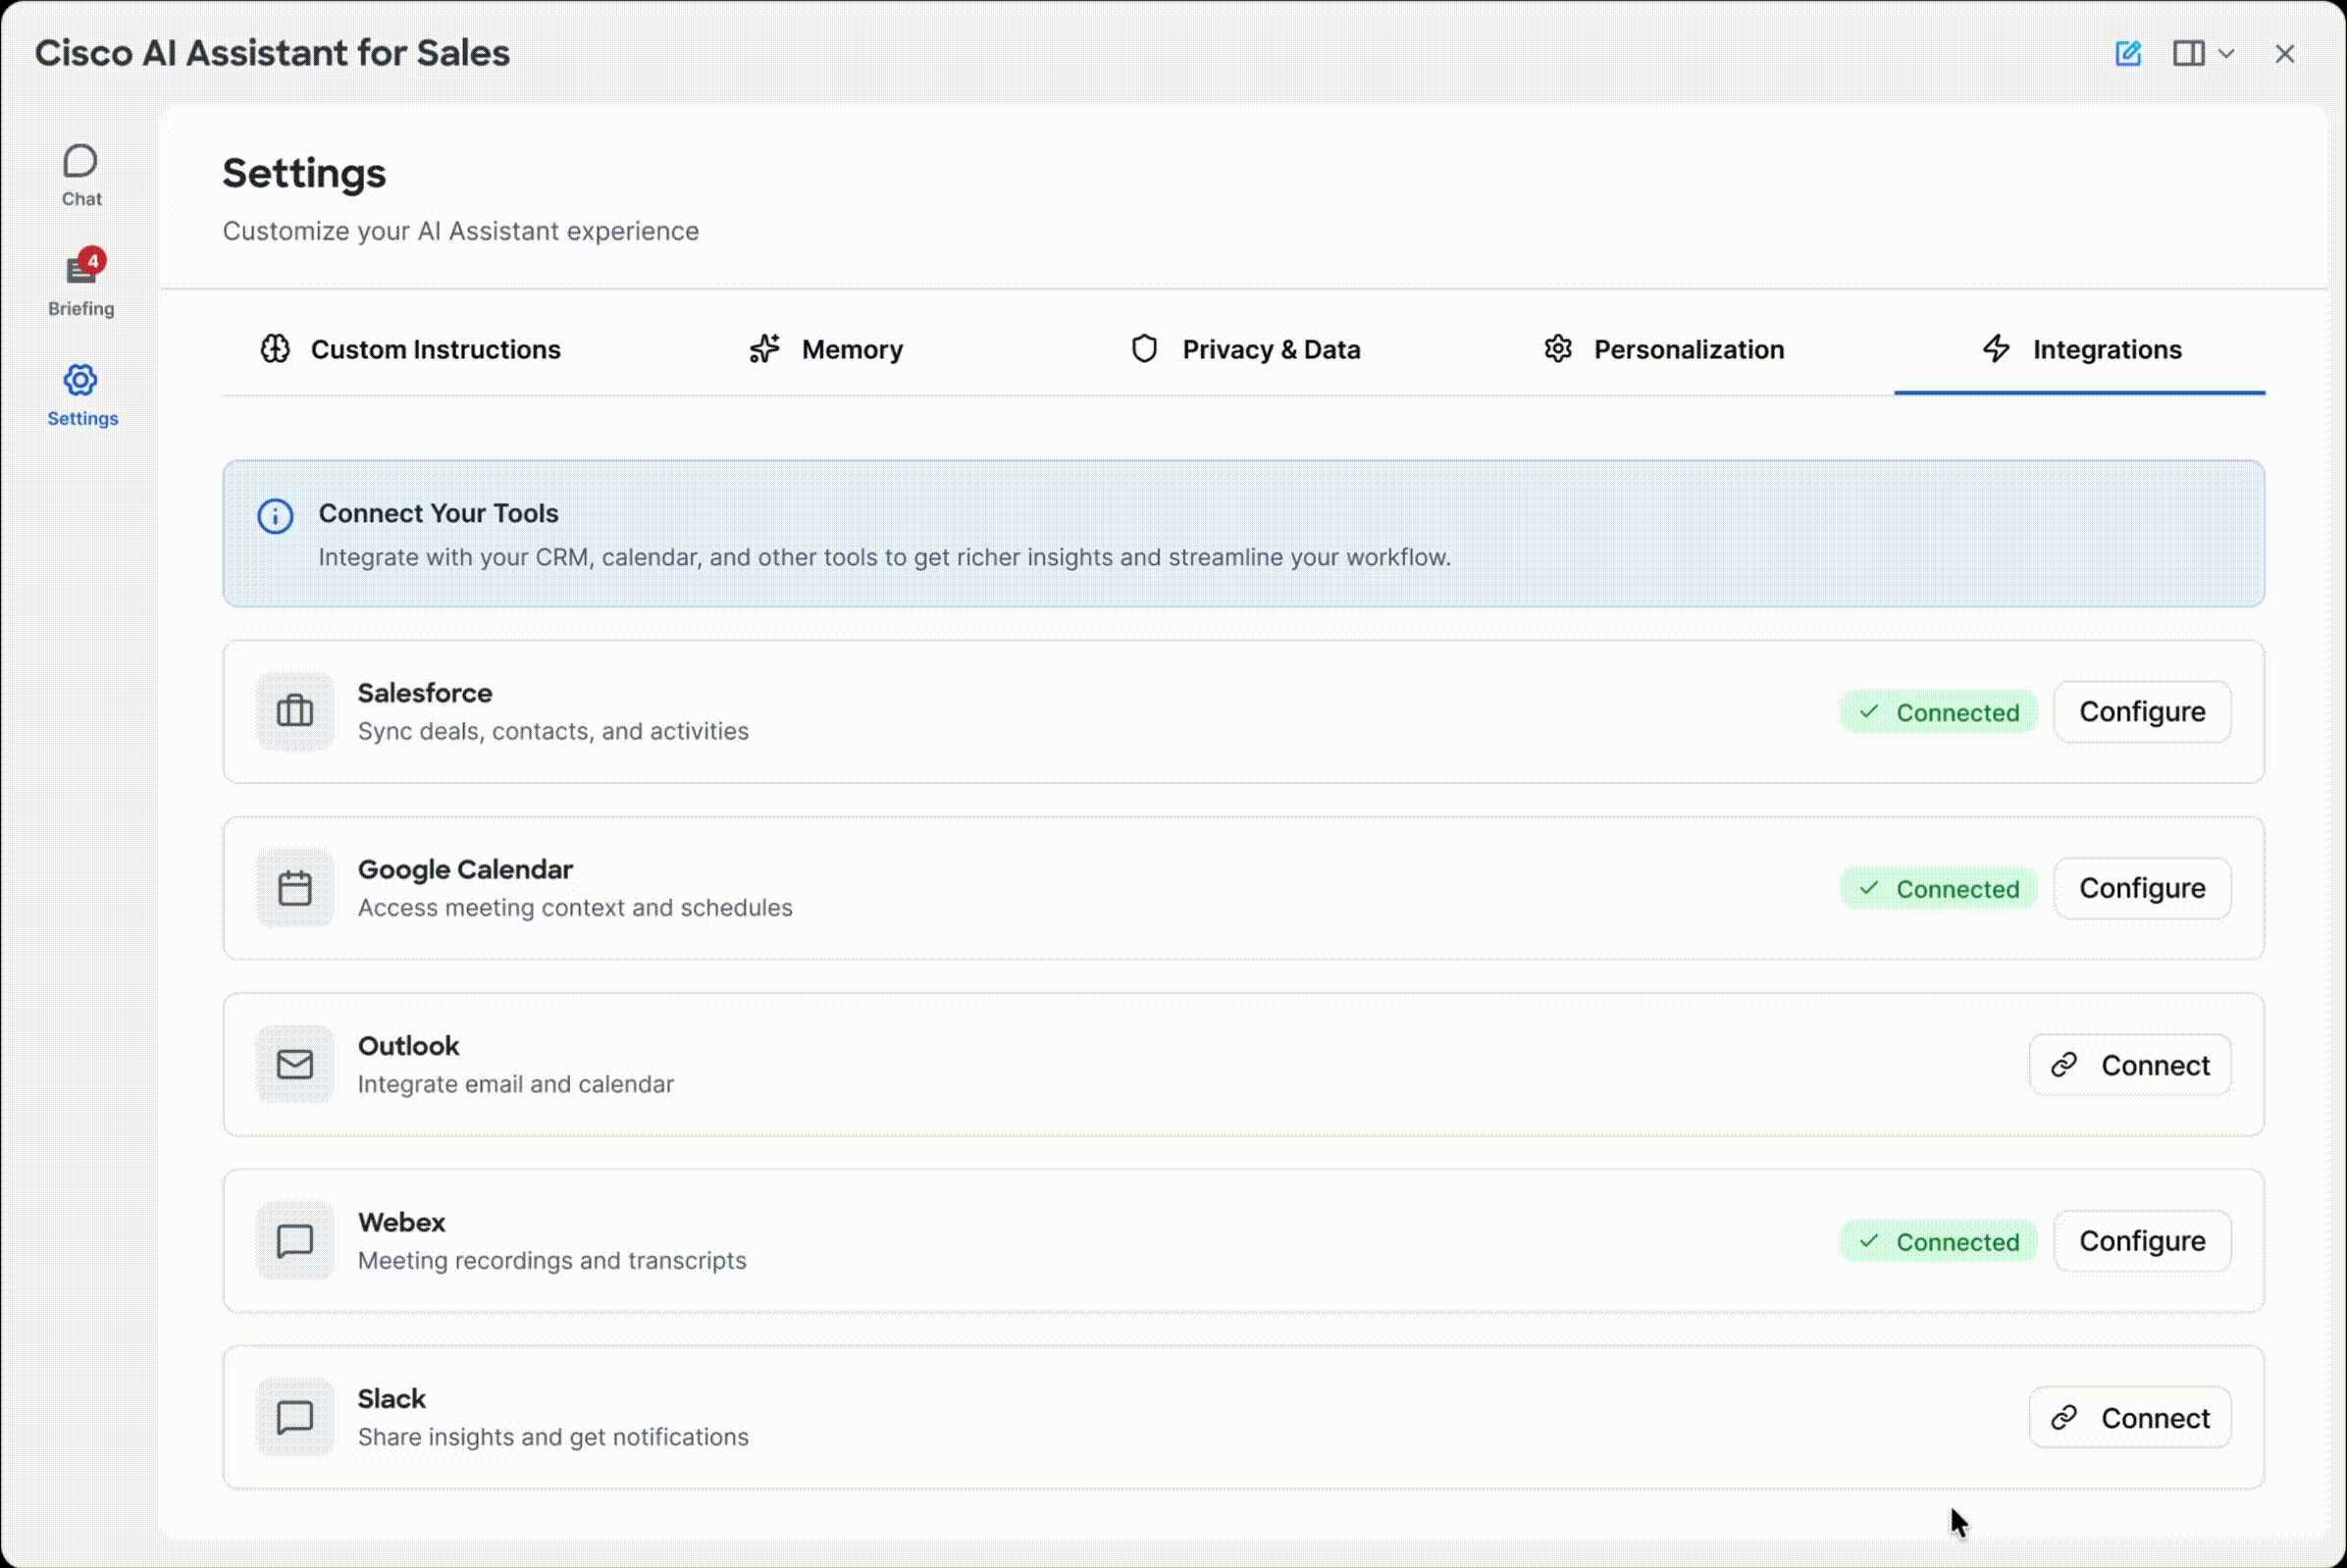
Task: Configure the Salesforce integration
Action: [2142, 712]
